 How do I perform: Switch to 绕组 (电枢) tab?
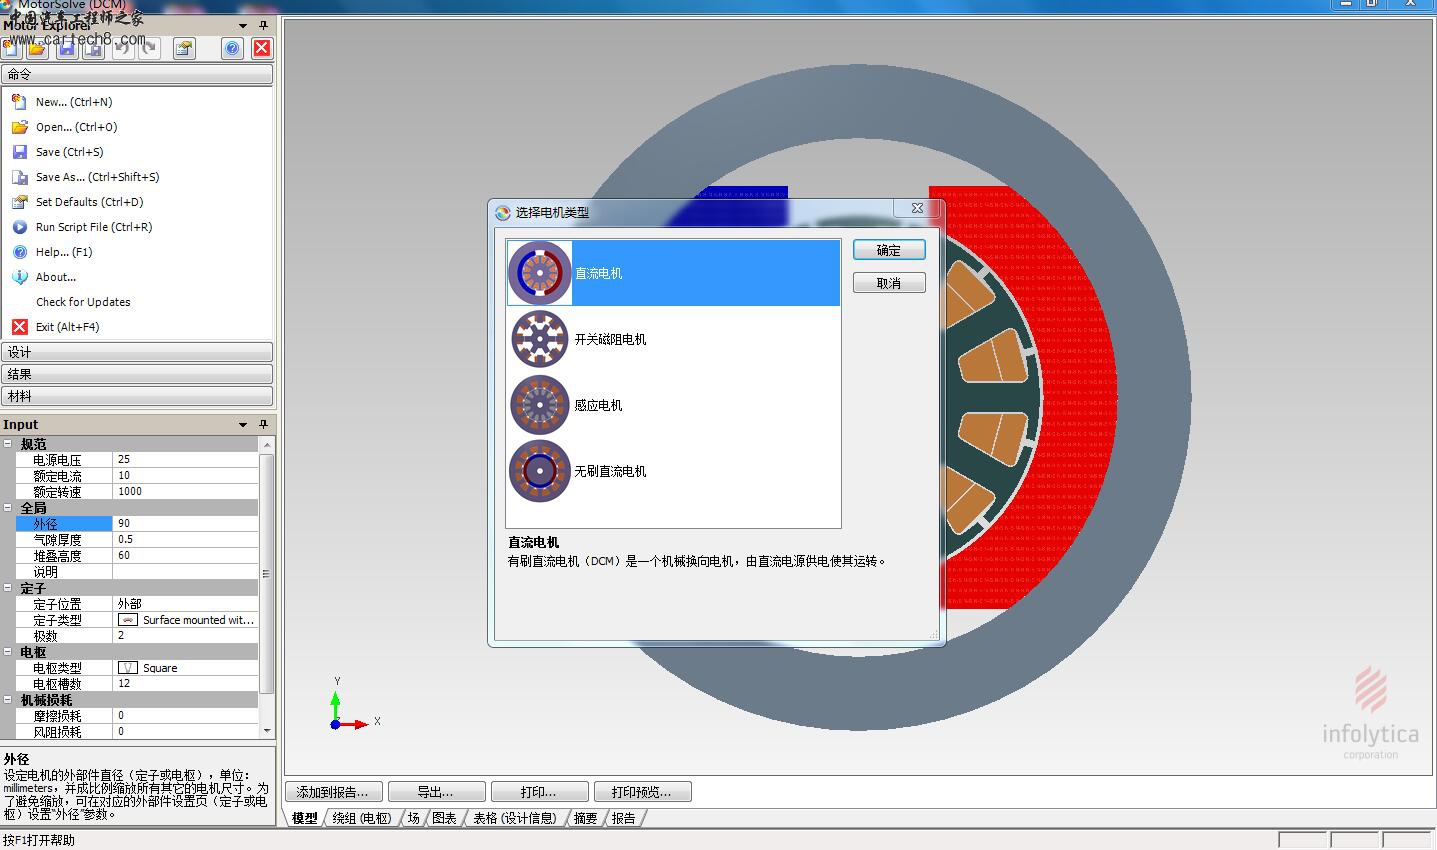(362, 818)
